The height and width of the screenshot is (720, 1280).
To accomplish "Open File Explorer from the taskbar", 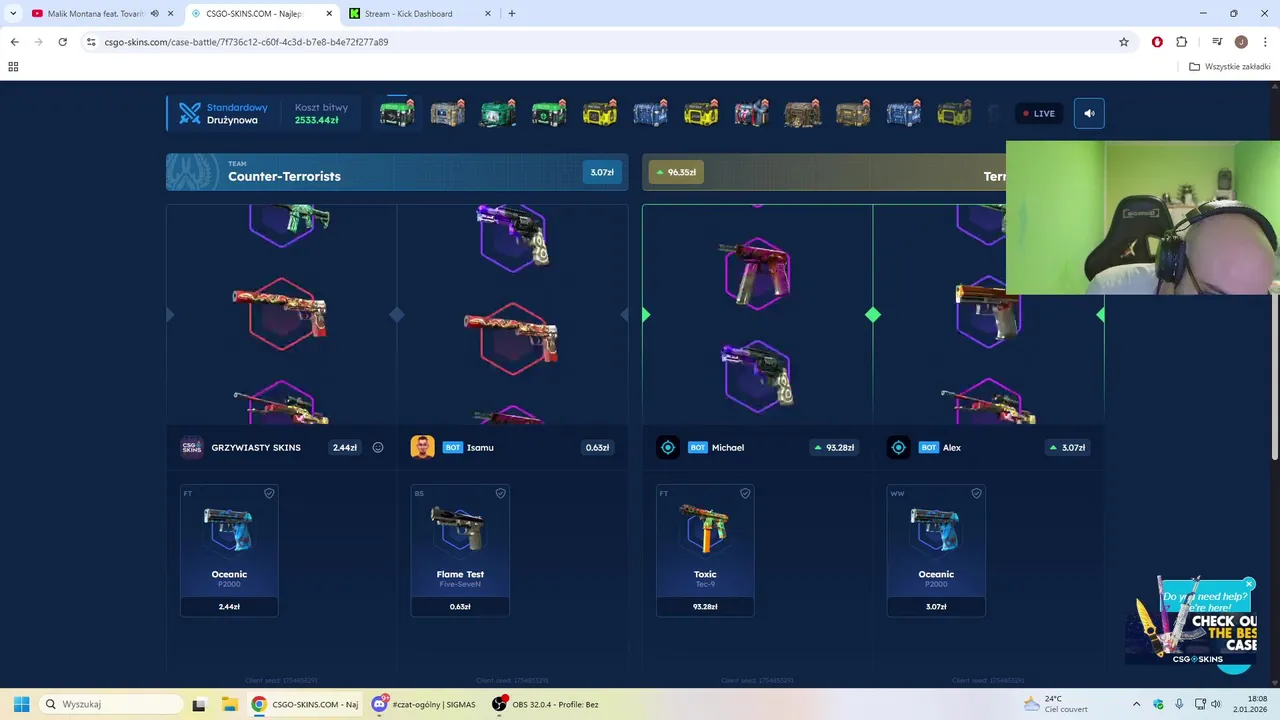I will [x=228, y=704].
